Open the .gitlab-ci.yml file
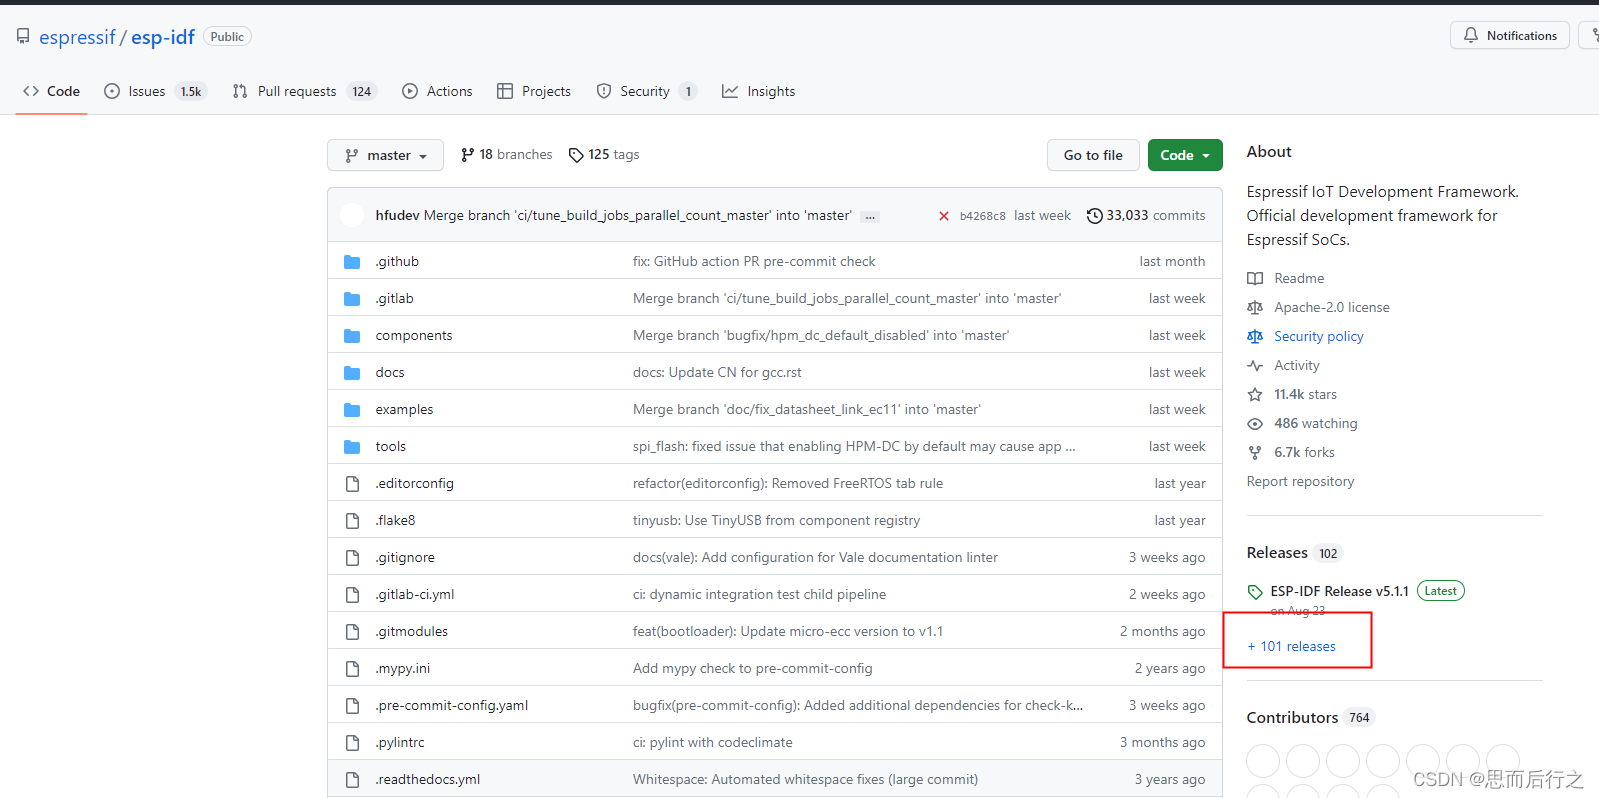Screen dimensions: 1599x798 (x=415, y=595)
